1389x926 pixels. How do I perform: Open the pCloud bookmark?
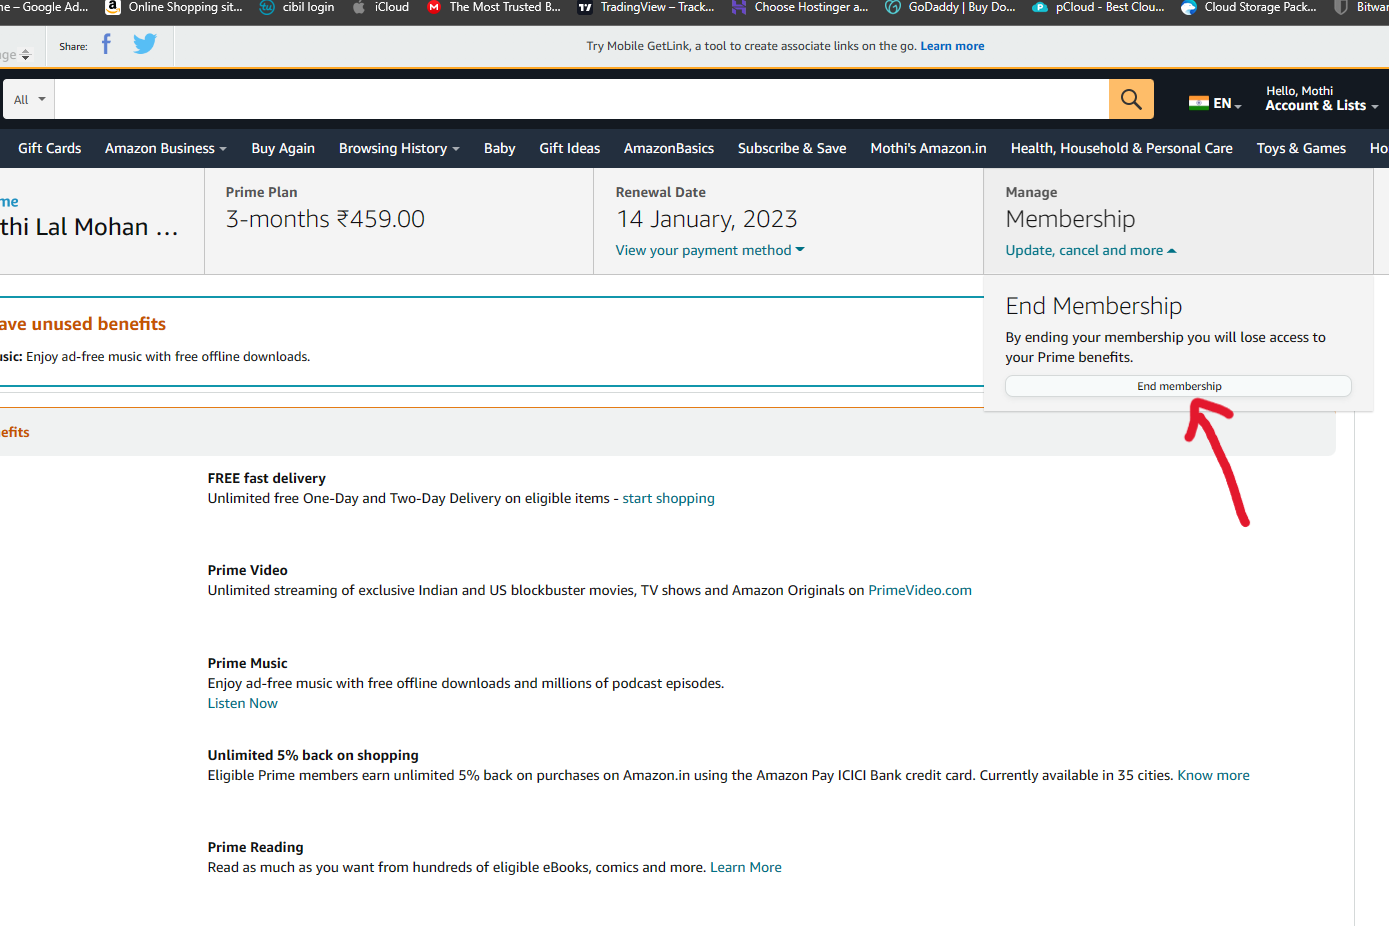point(1099,7)
